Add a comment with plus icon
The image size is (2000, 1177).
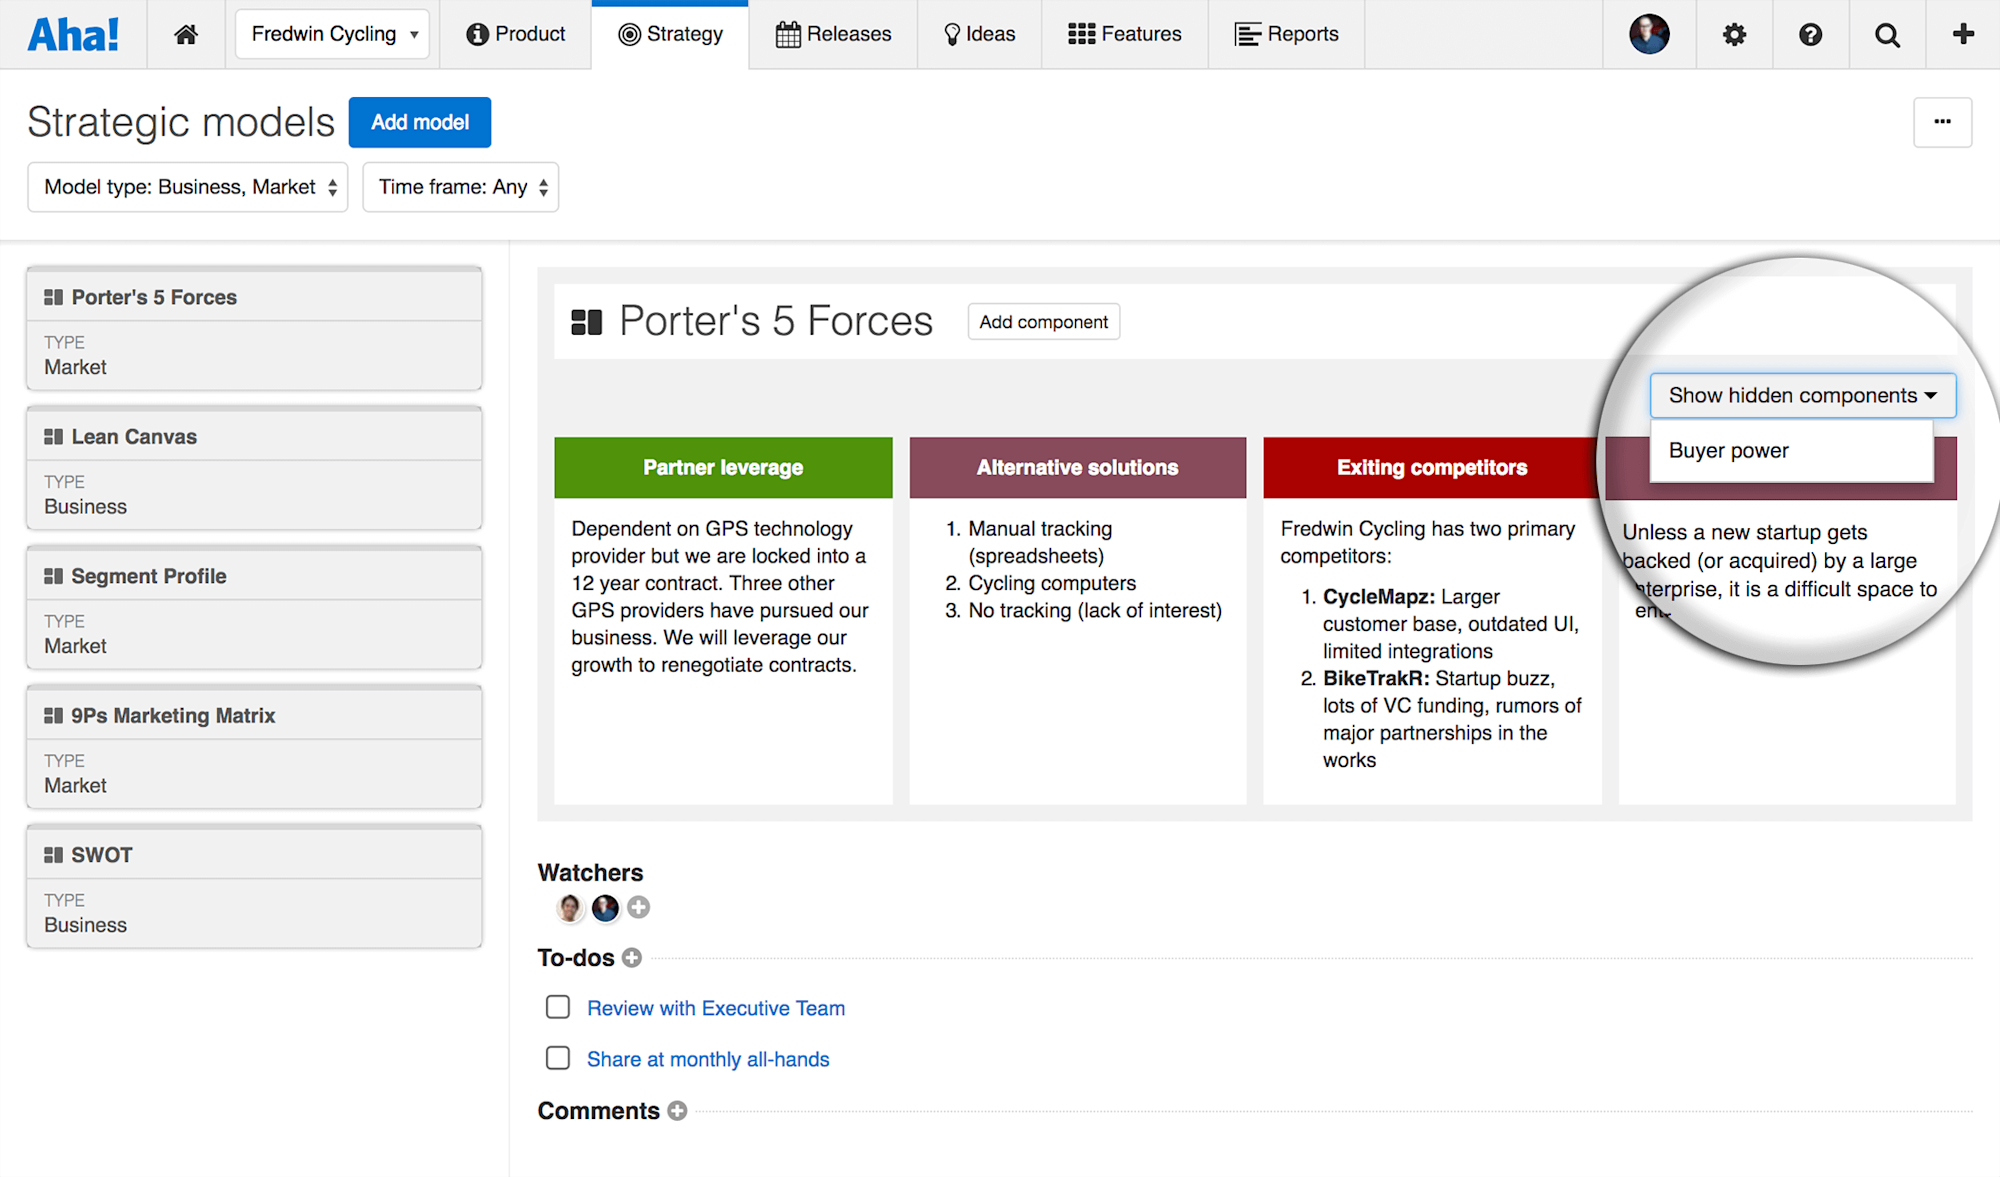tap(677, 1111)
